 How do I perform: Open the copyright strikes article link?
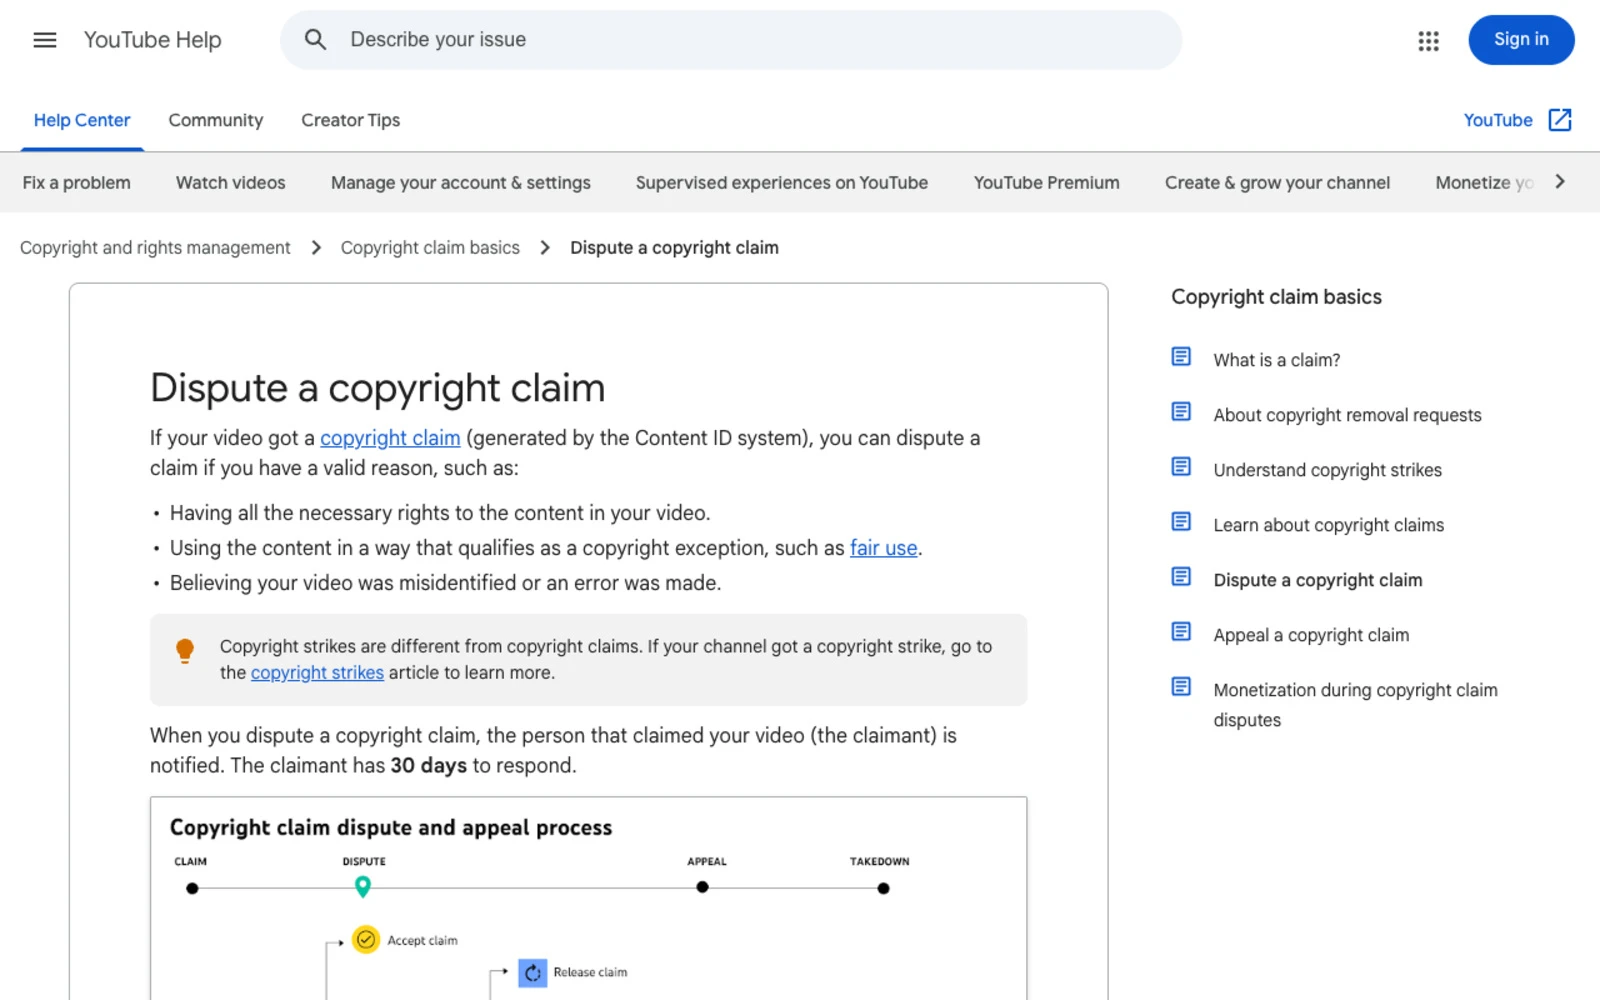[x=317, y=673]
